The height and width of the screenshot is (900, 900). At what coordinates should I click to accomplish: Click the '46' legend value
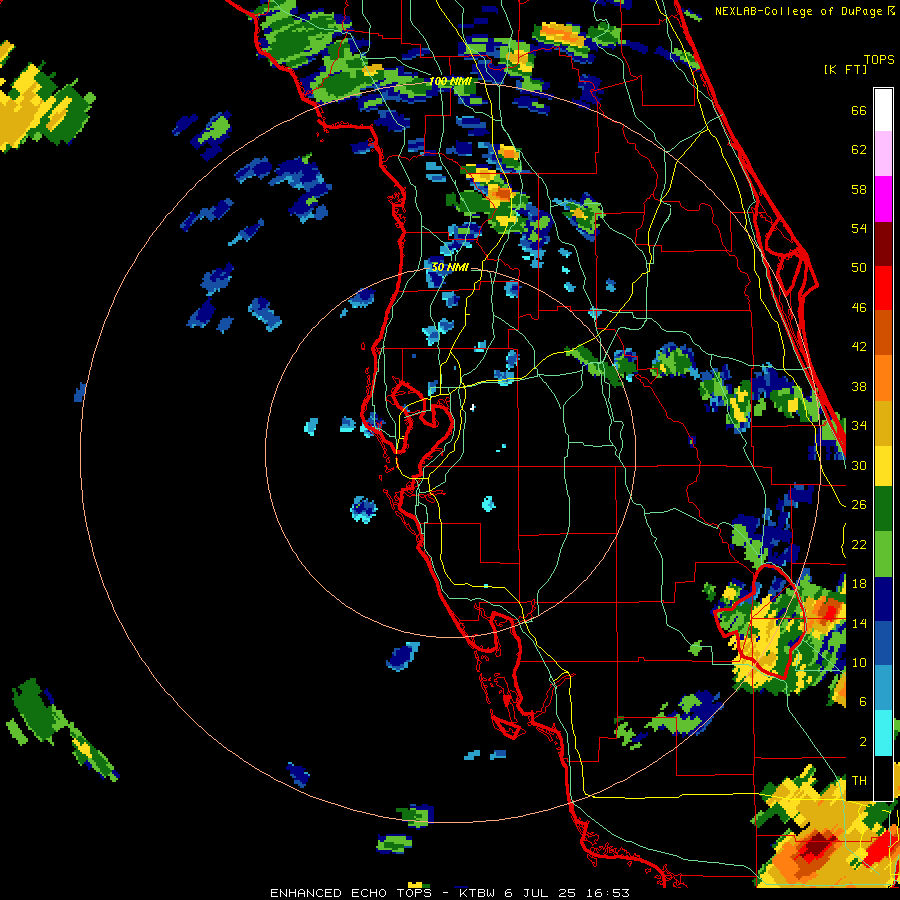pyautogui.click(x=859, y=308)
